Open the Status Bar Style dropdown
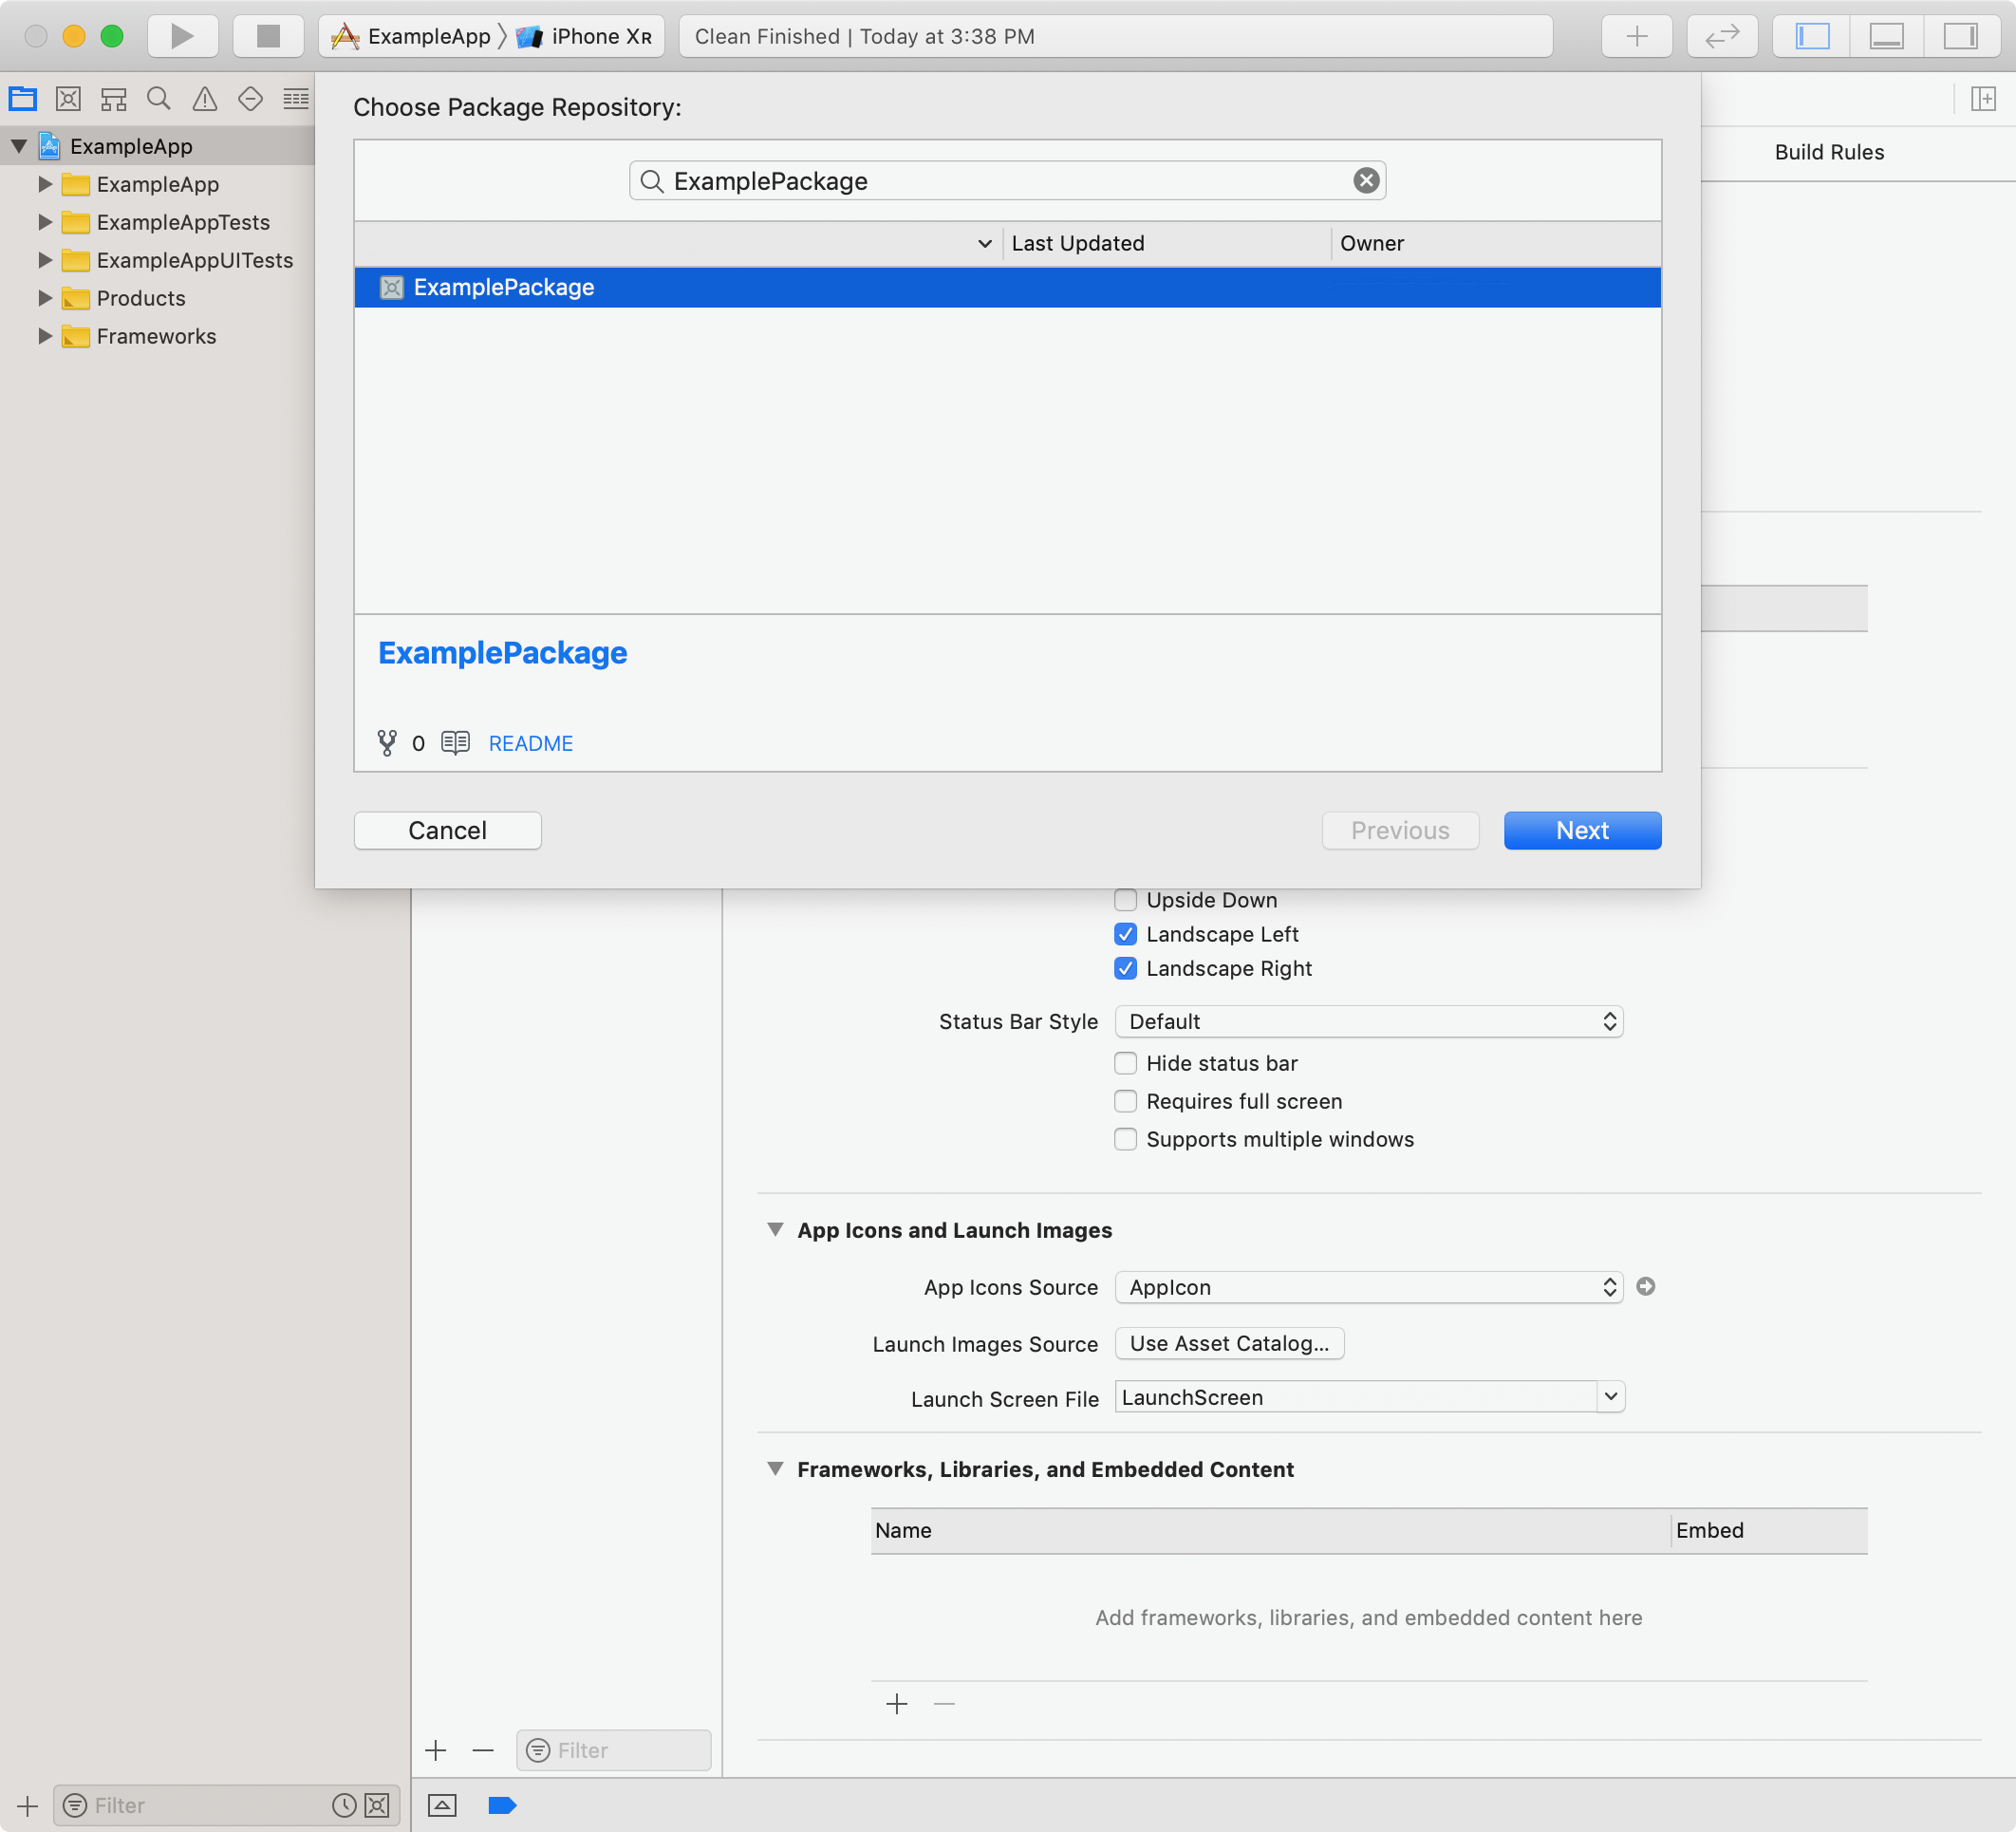 pyautogui.click(x=1367, y=1021)
